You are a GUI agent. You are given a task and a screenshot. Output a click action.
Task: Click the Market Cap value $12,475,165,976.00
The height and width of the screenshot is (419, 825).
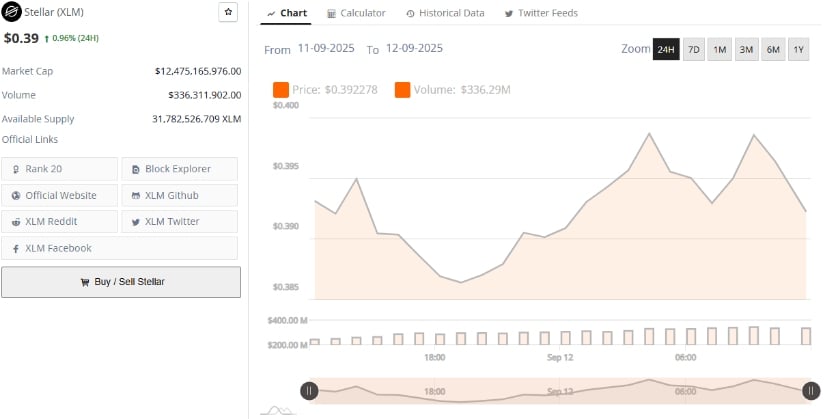pyautogui.click(x=198, y=71)
